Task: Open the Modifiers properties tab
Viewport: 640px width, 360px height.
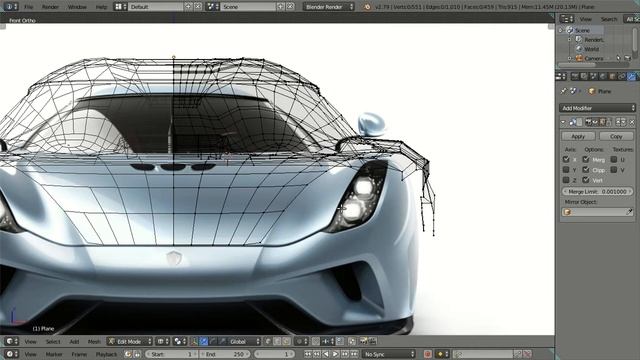Action: (631, 76)
